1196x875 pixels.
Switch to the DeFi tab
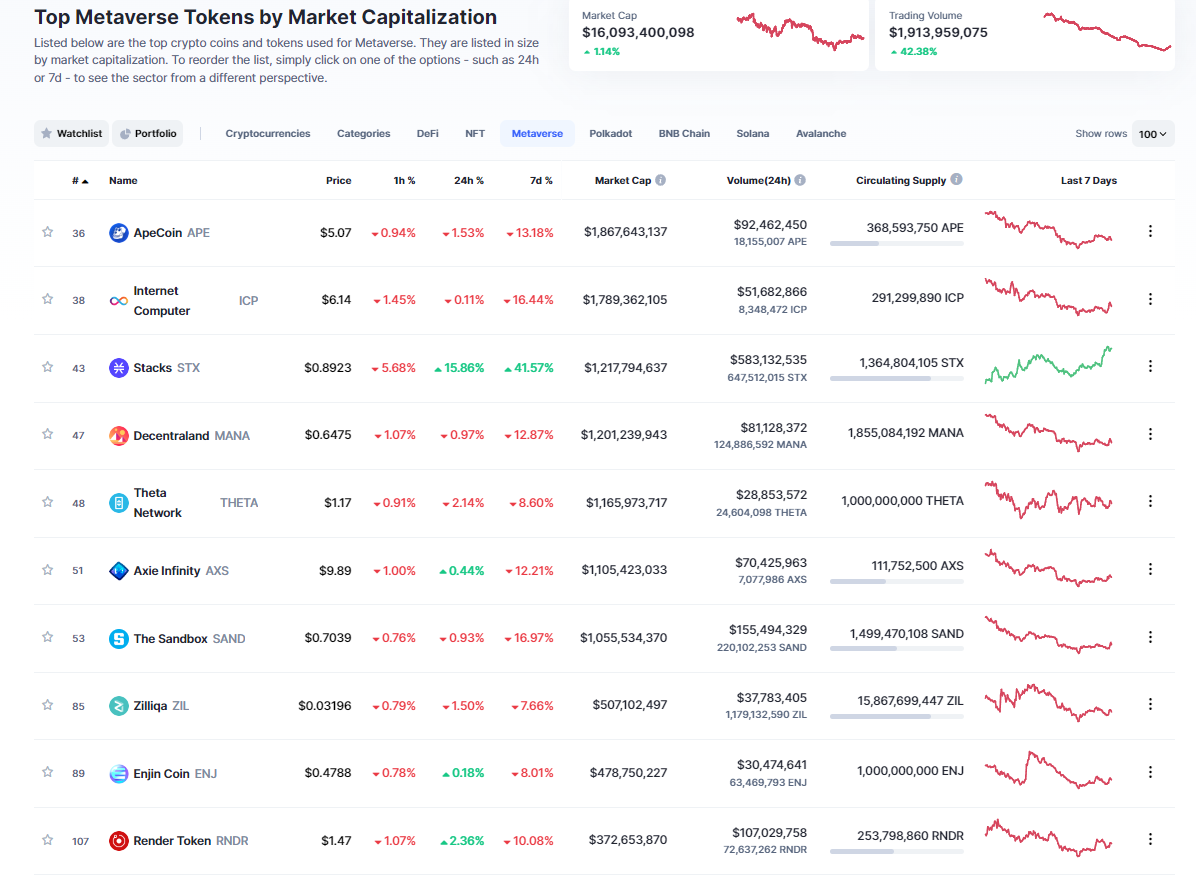coord(427,134)
